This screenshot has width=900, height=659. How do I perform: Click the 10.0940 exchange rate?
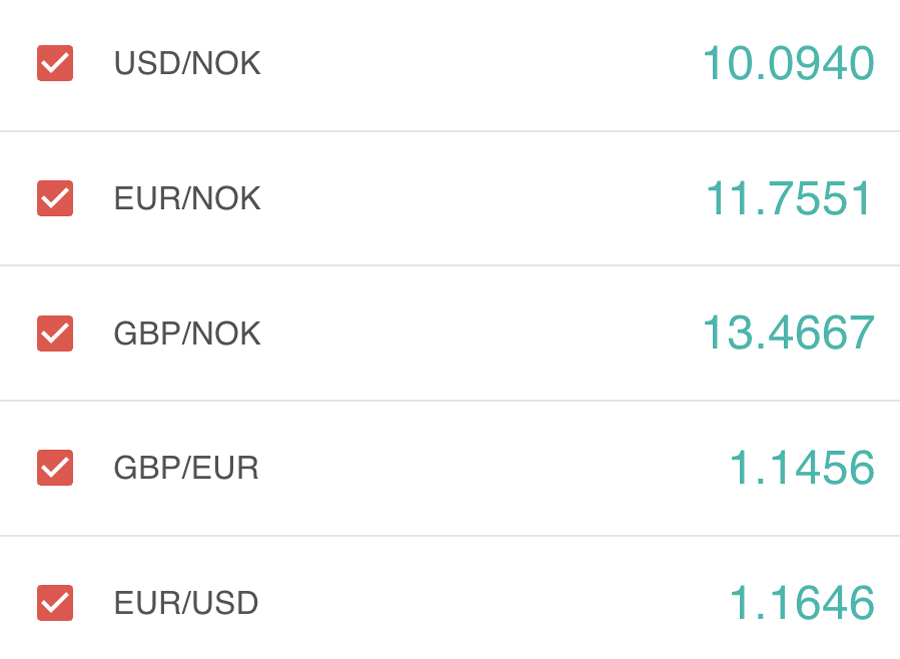coord(788,64)
